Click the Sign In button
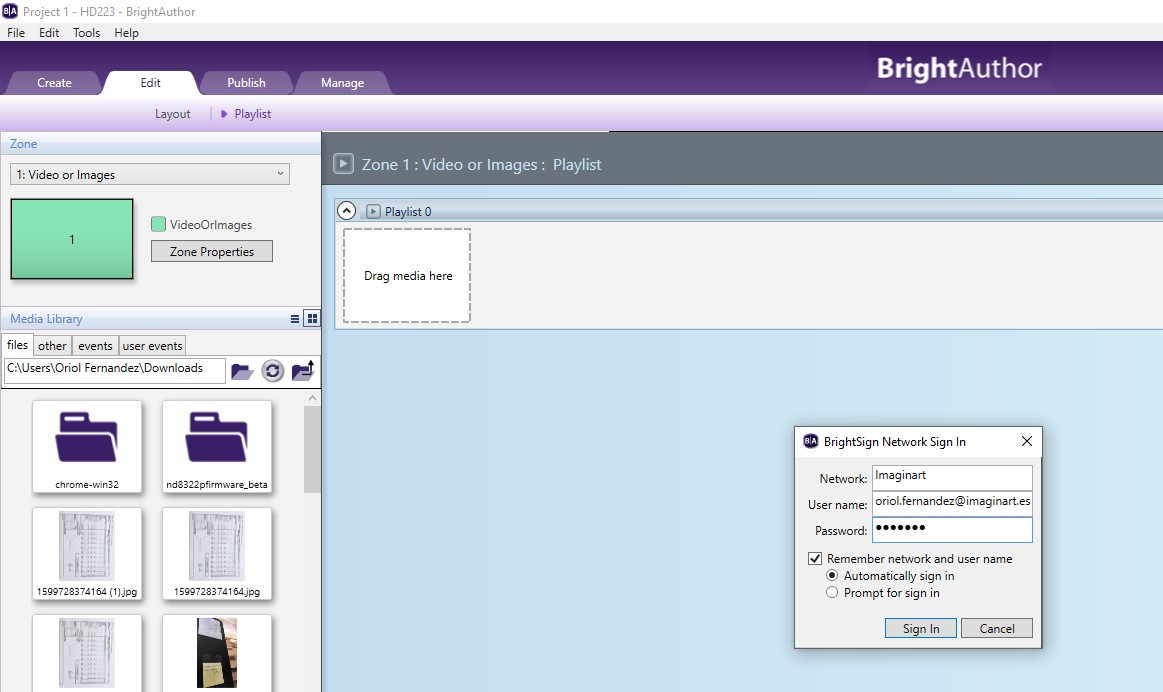Image resolution: width=1163 pixels, height=692 pixels. click(920, 628)
